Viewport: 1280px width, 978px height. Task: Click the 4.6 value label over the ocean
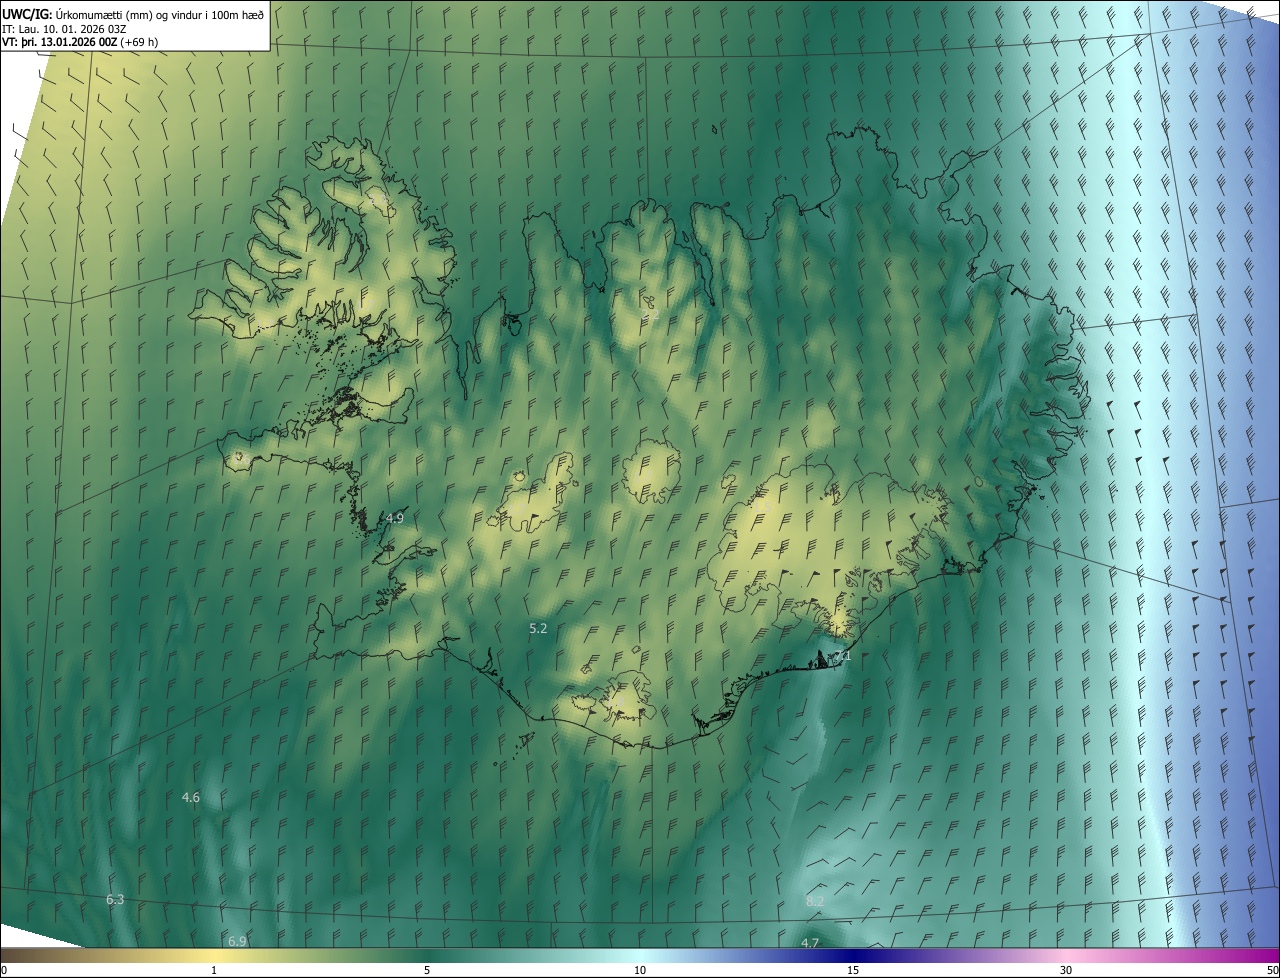(191, 797)
